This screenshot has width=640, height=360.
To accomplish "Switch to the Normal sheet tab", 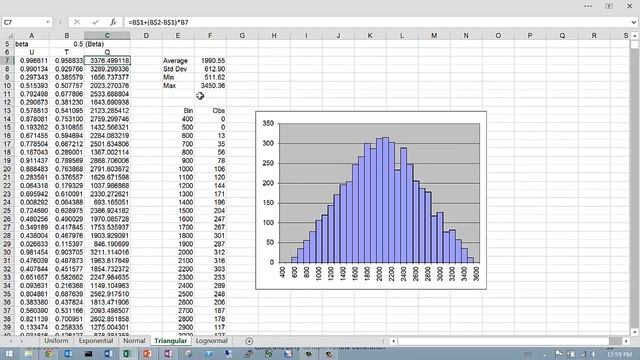I will [x=134, y=341].
